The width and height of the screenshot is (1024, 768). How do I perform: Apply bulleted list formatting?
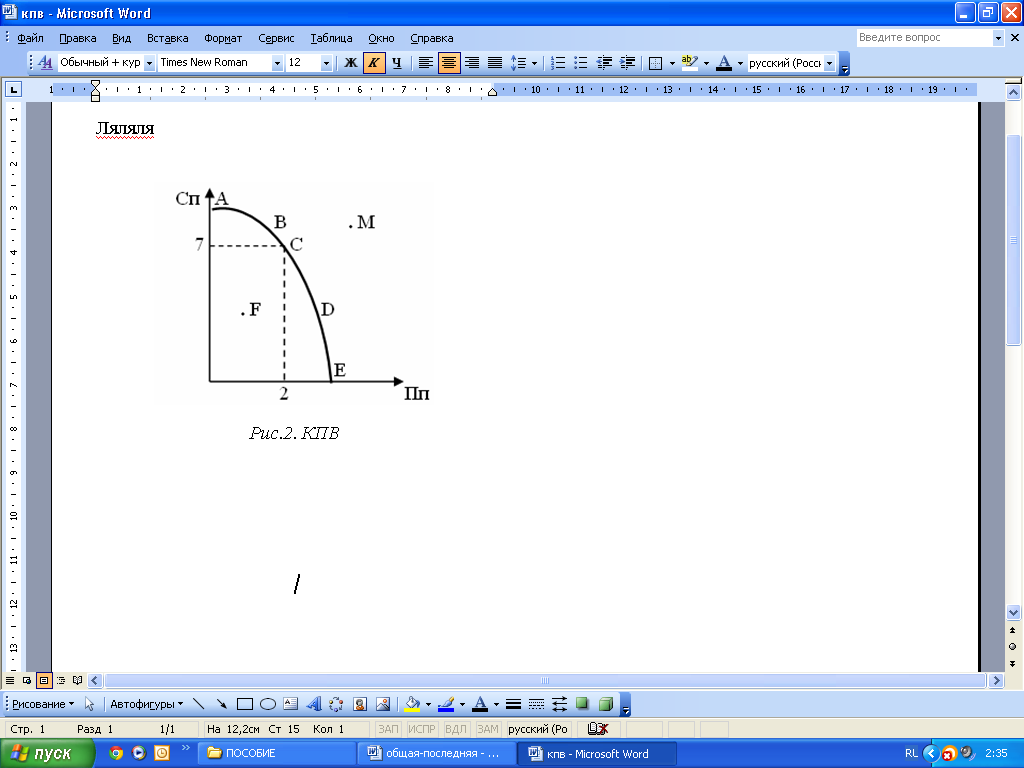tap(581, 63)
